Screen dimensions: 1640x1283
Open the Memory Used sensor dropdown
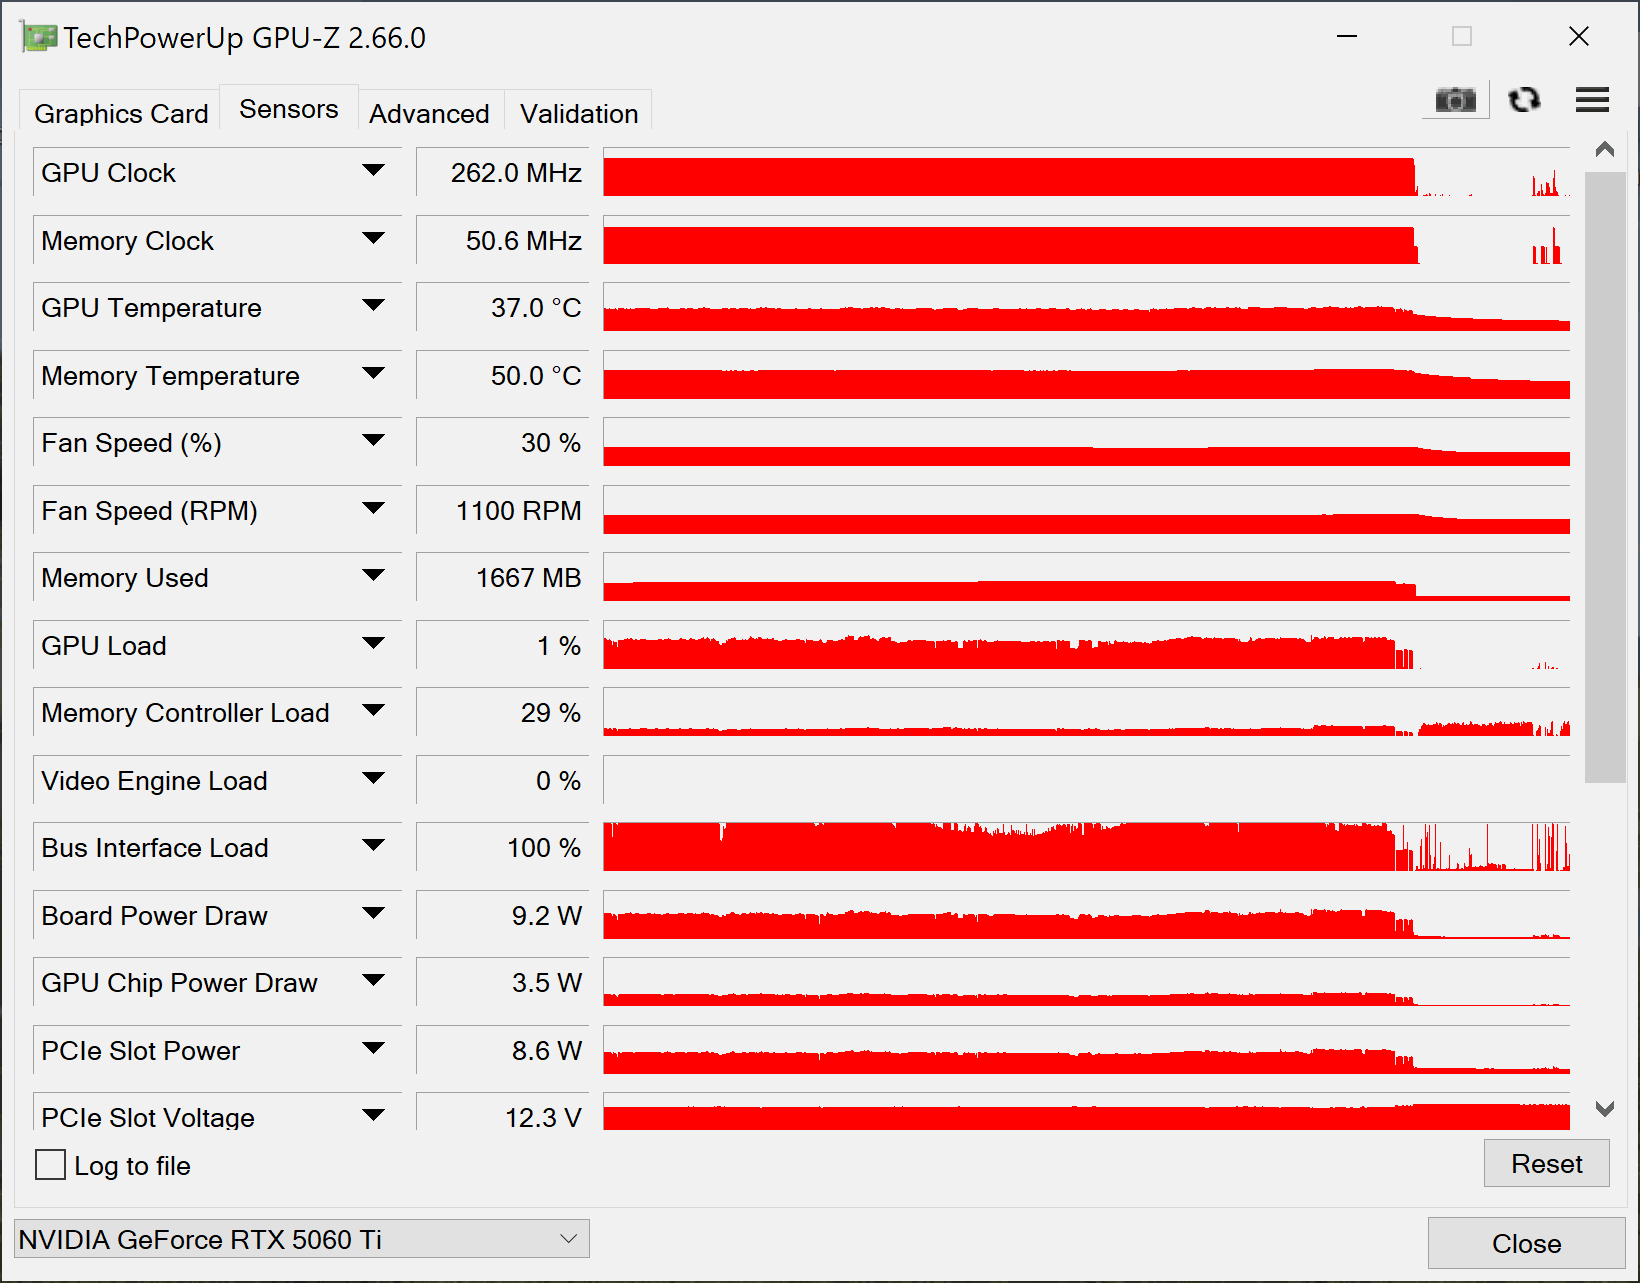point(374,577)
